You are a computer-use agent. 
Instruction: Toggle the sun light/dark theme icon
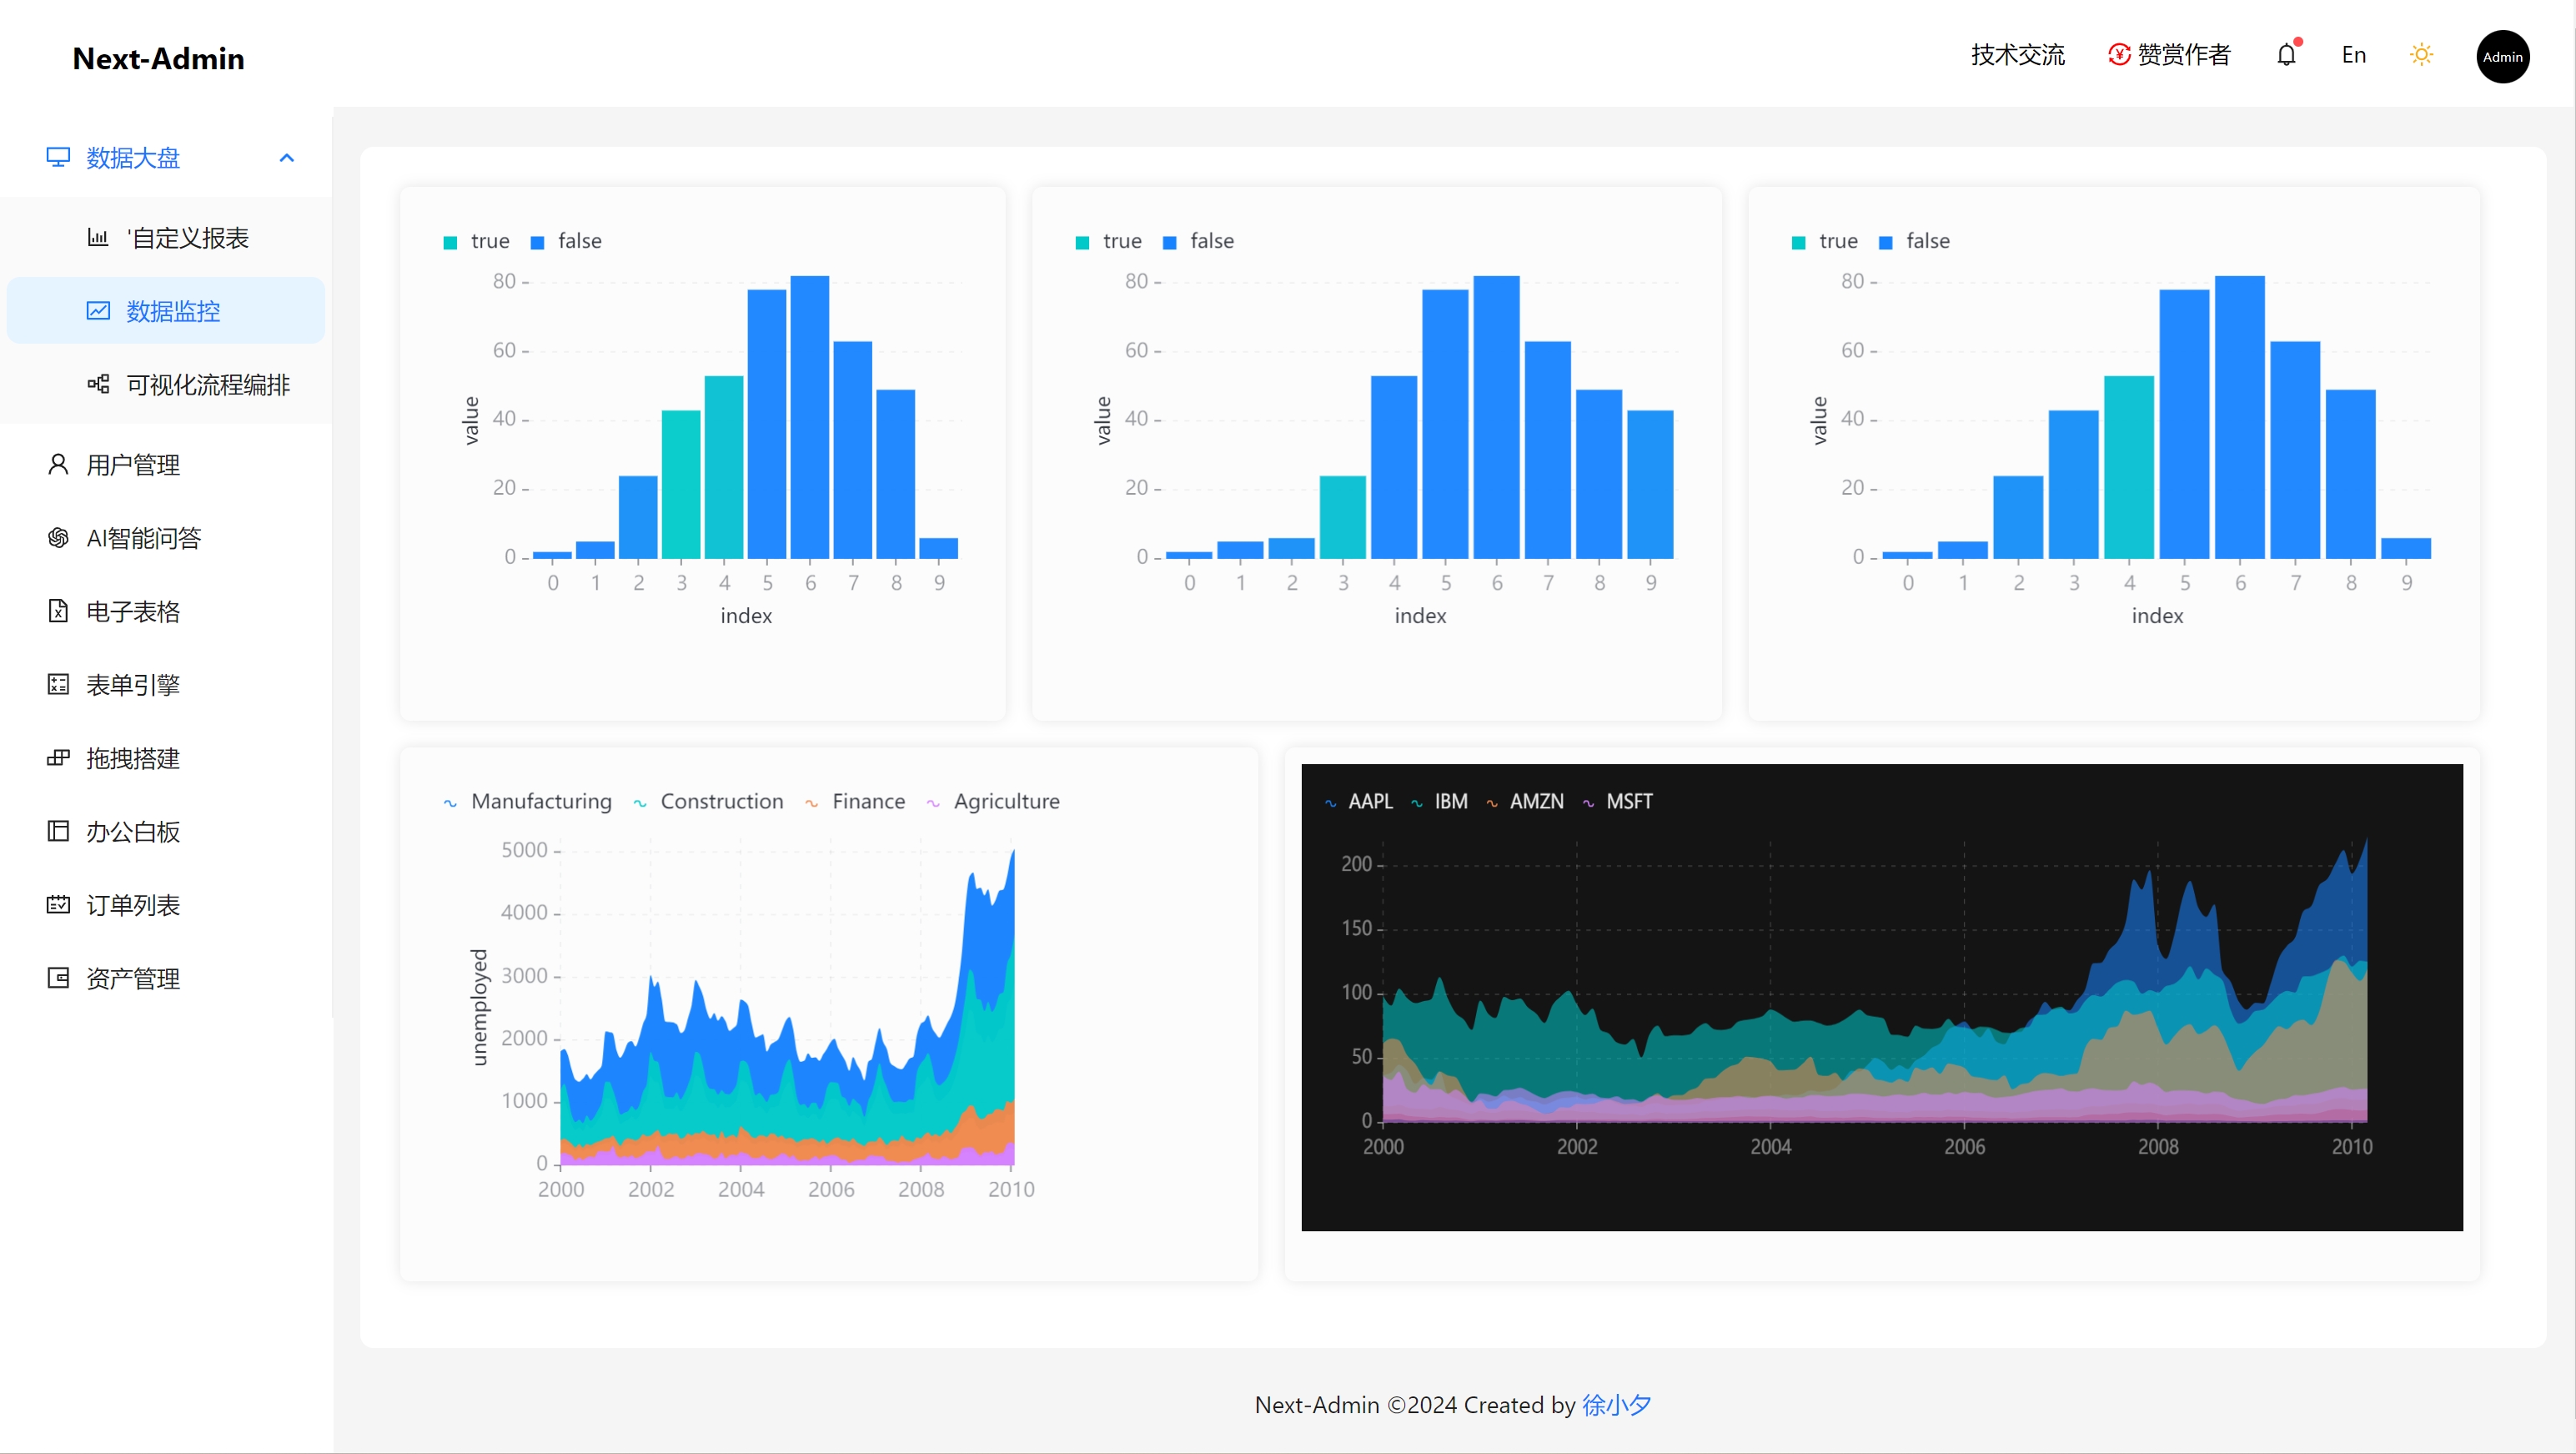pos(2421,55)
